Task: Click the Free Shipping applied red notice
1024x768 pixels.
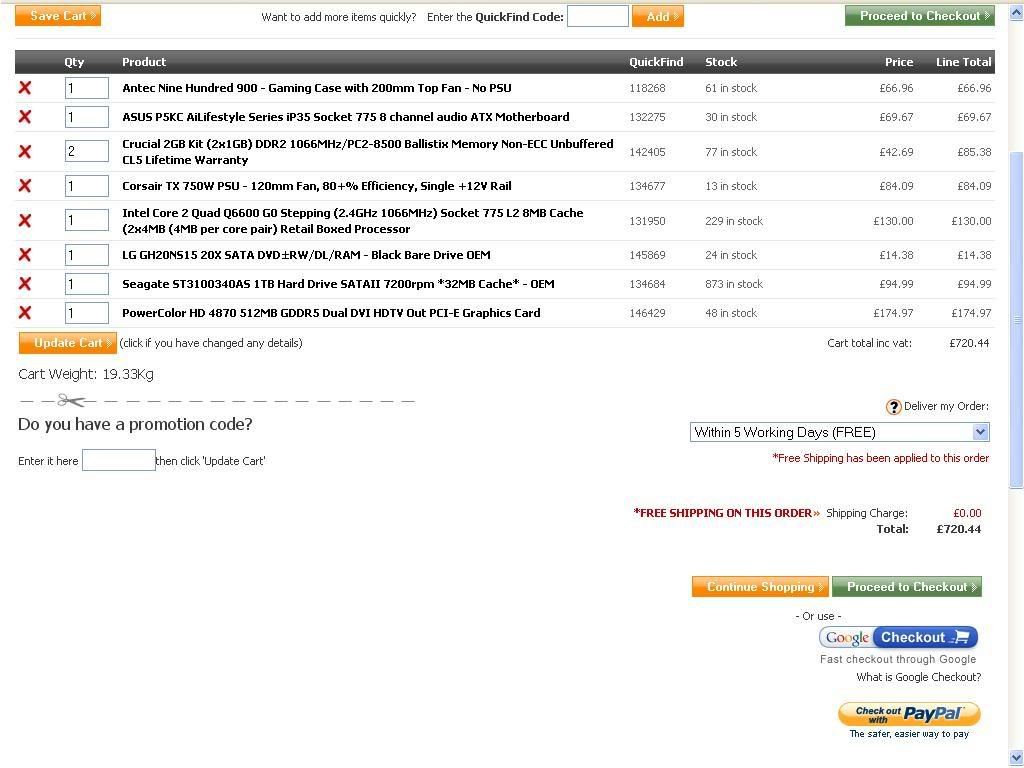Action: tap(880, 458)
